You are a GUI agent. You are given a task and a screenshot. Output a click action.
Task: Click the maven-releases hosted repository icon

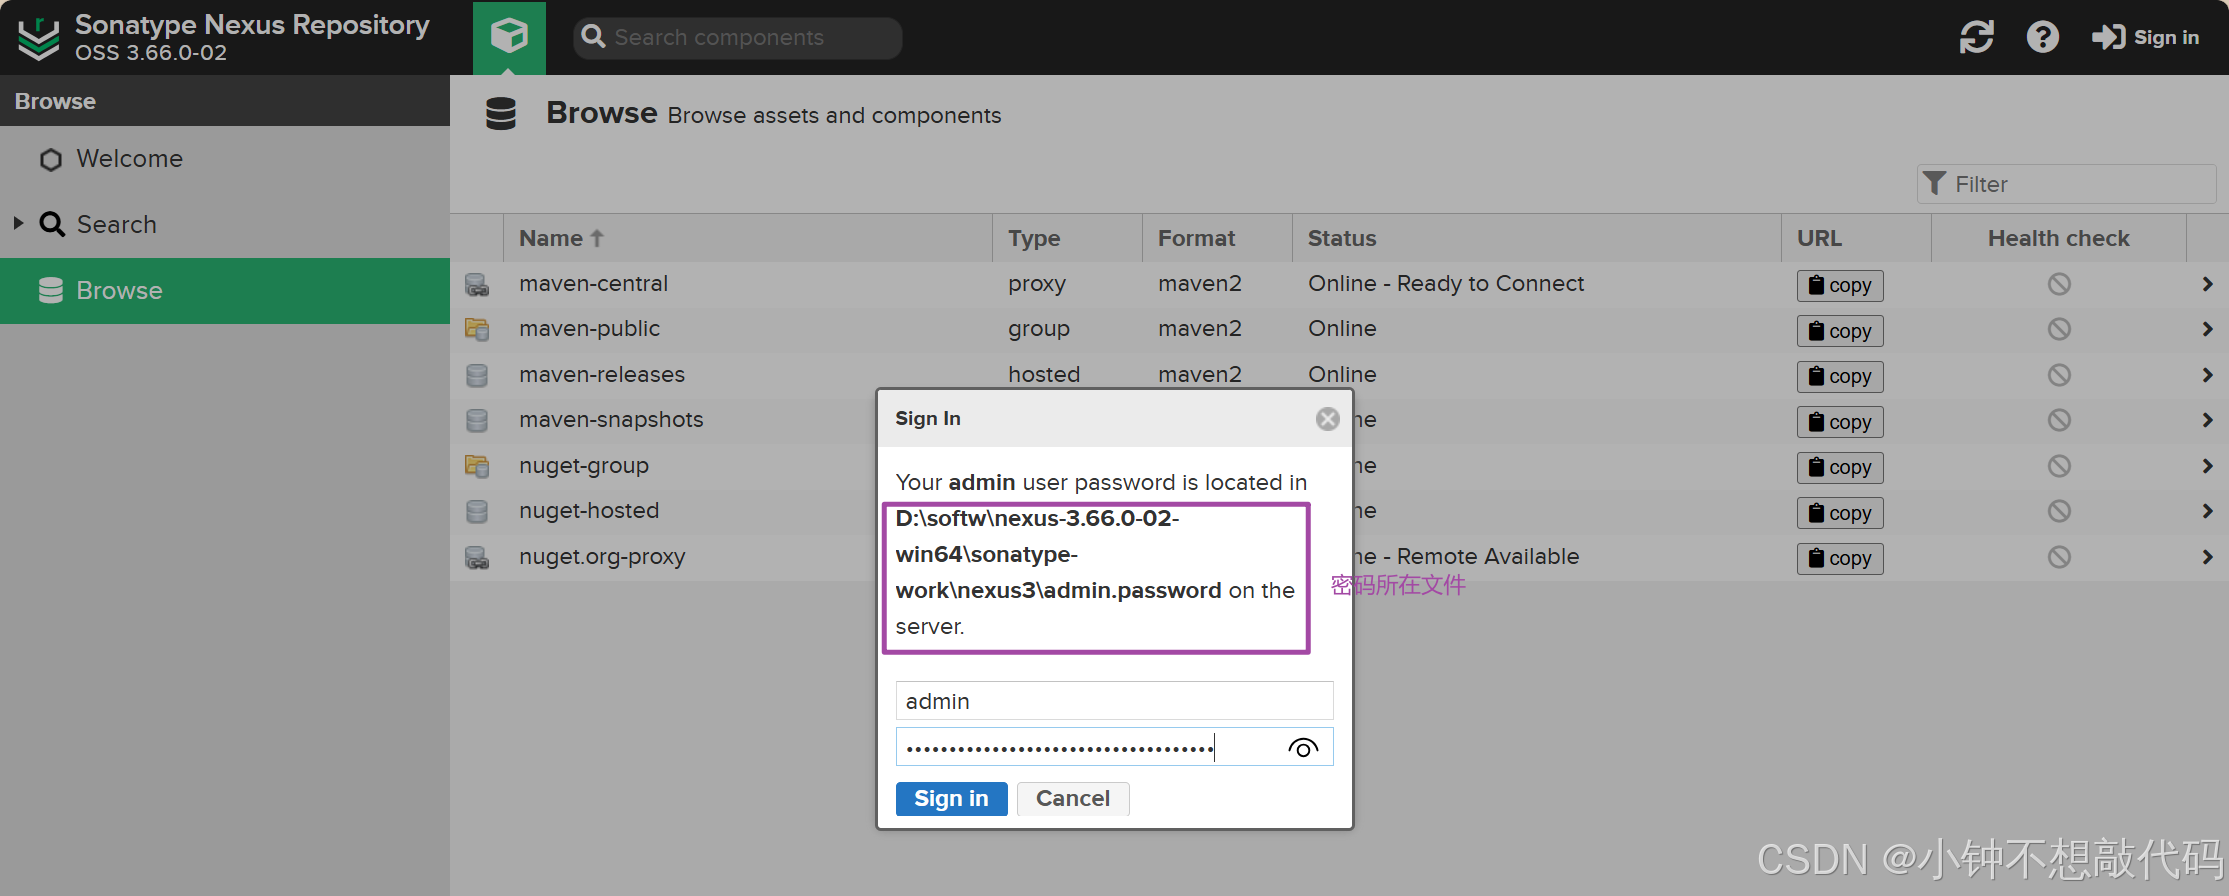[x=477, y=375]
